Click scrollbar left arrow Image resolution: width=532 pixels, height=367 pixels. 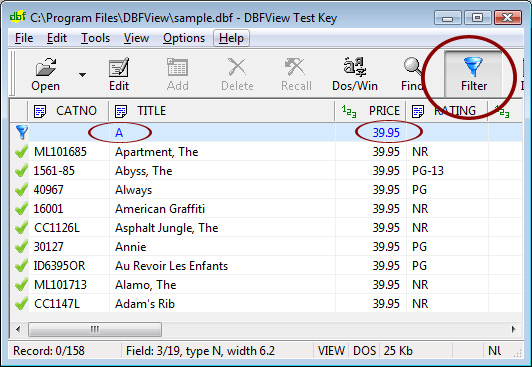[x=18, y=329]
